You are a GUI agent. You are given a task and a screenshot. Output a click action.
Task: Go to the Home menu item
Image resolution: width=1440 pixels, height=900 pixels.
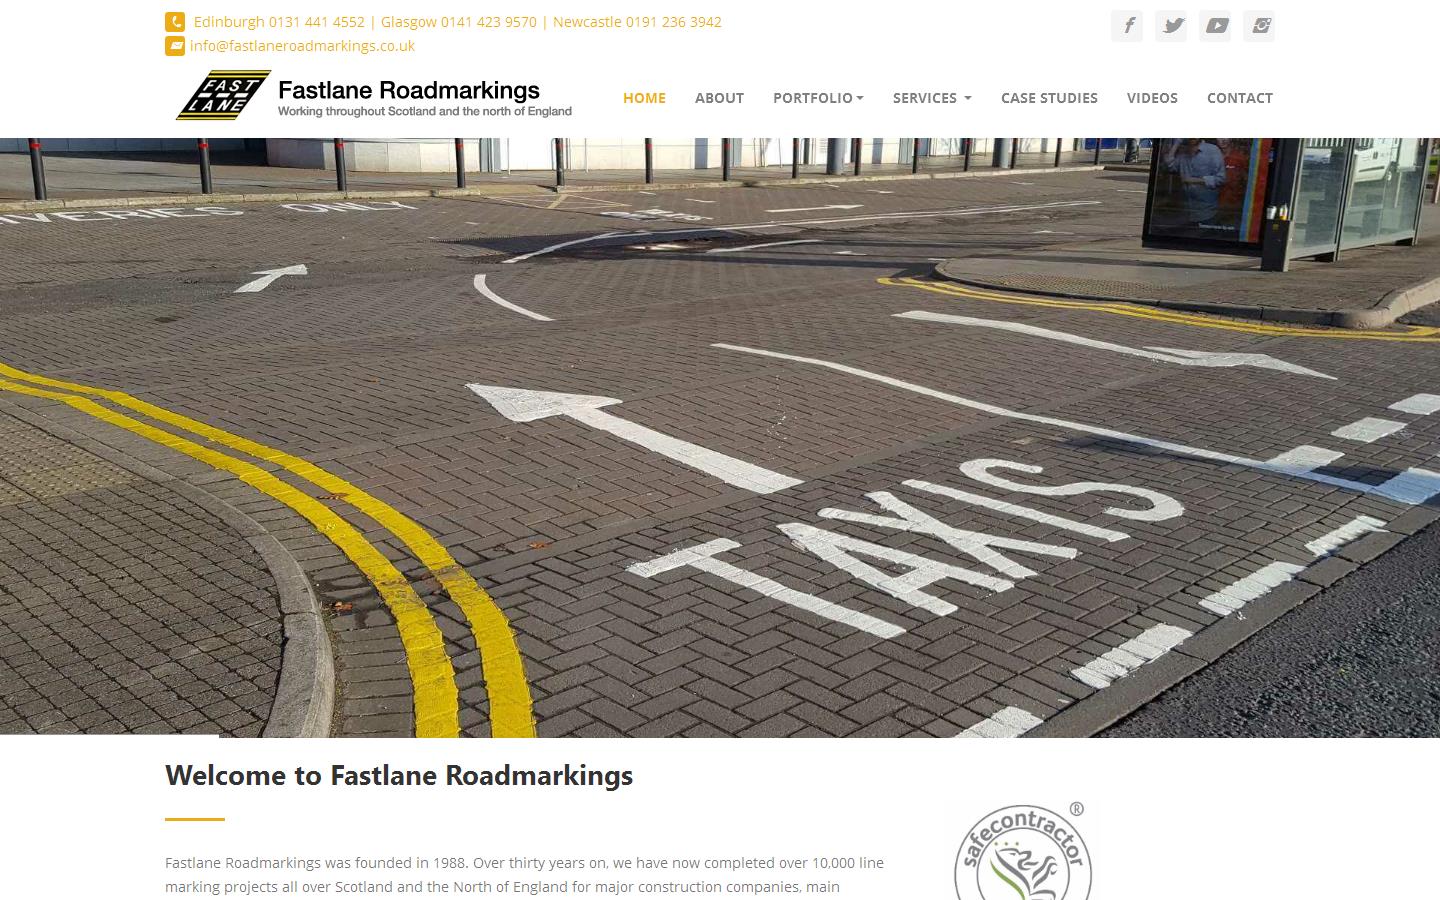pos(644,97)
